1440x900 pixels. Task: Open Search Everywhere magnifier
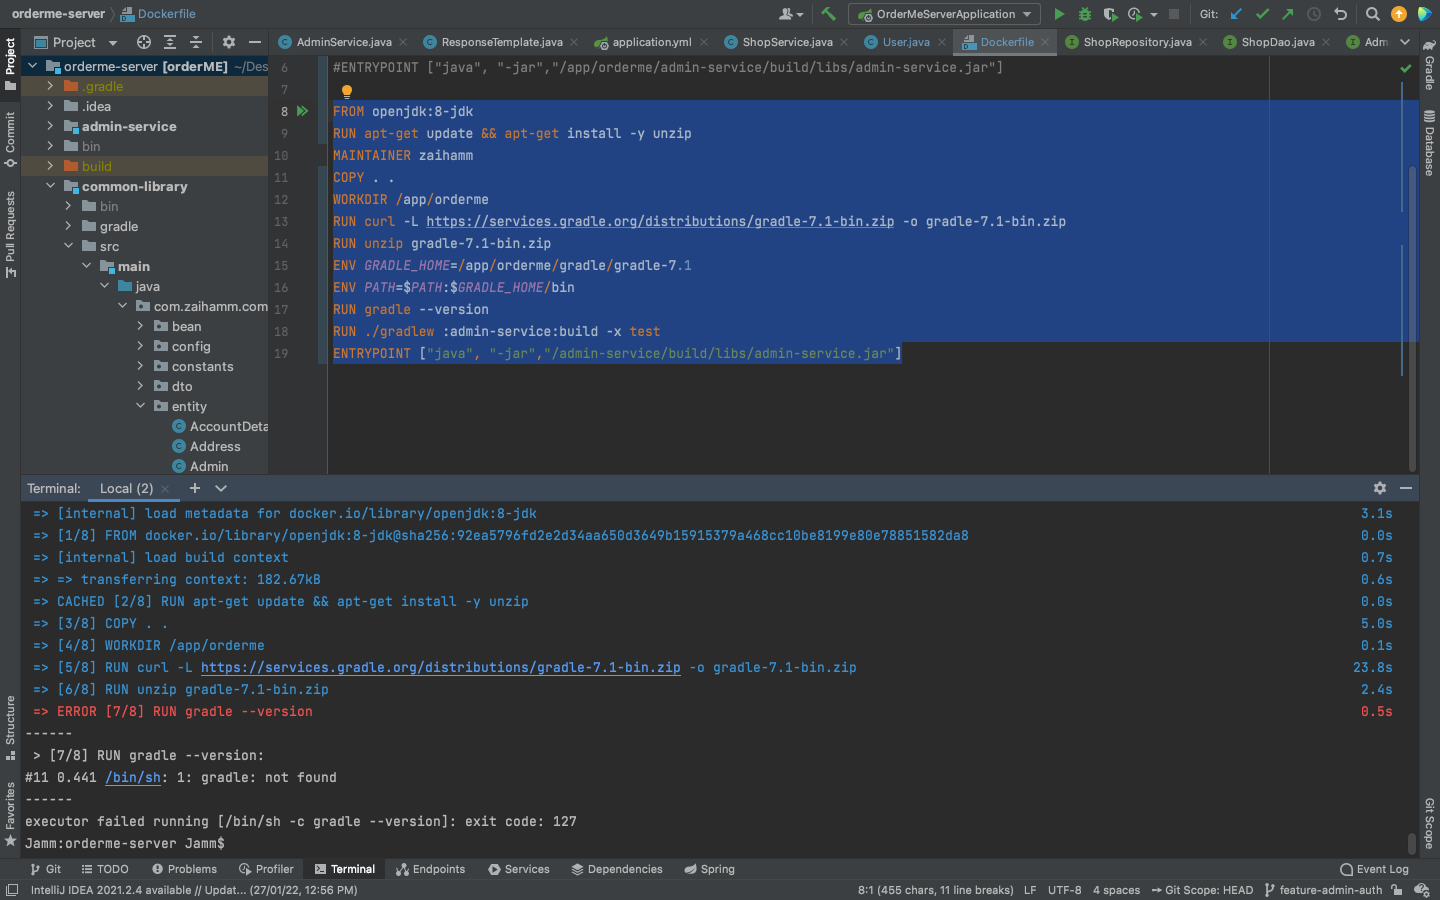pos(1373,14)
